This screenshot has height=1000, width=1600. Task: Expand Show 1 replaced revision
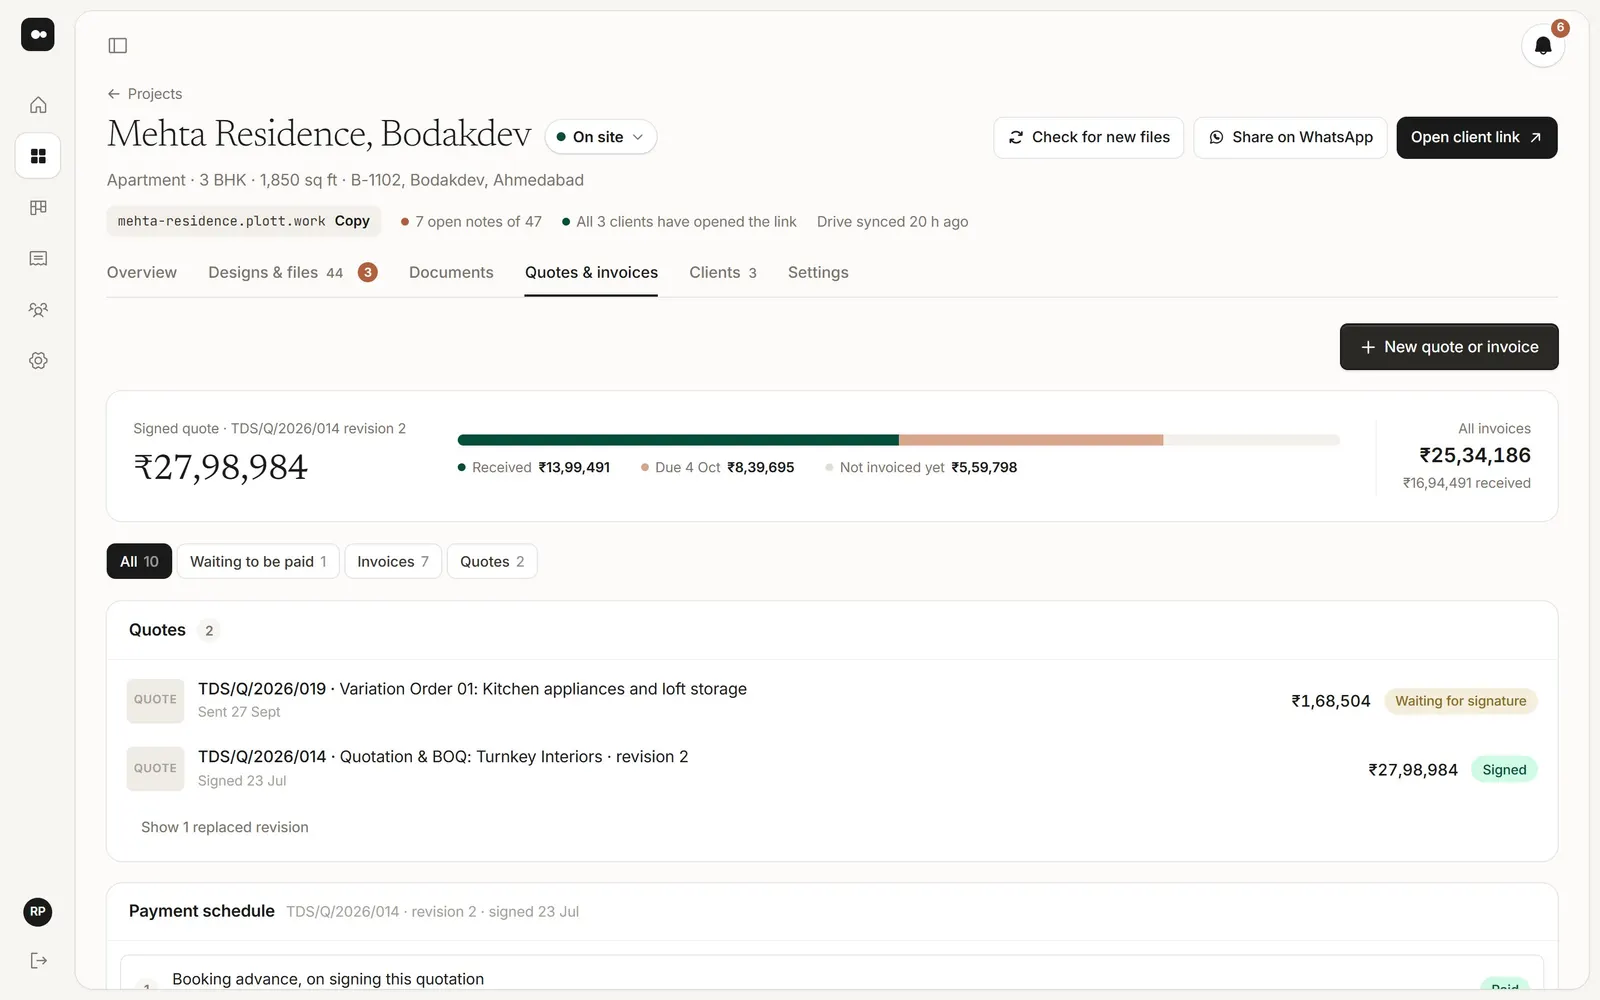(x=225, y=827)
